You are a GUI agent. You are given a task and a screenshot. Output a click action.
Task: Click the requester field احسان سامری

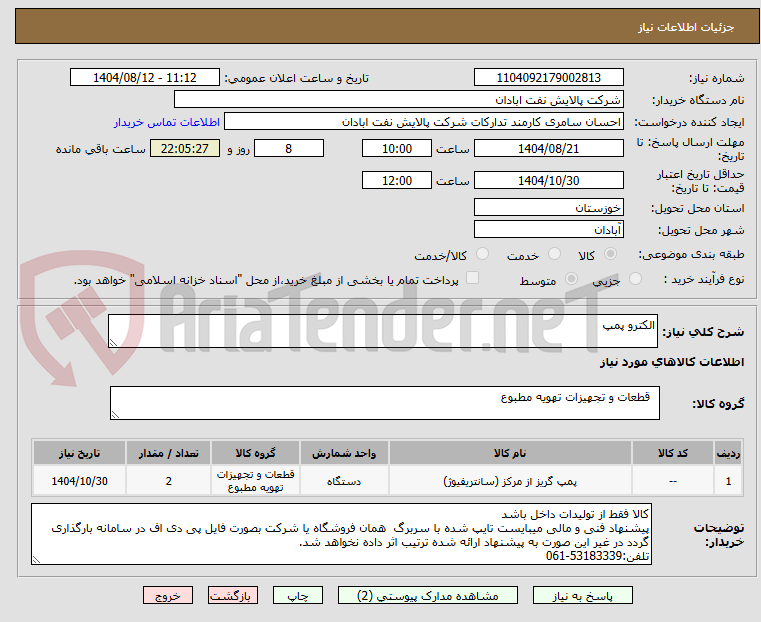coord(424,122)
